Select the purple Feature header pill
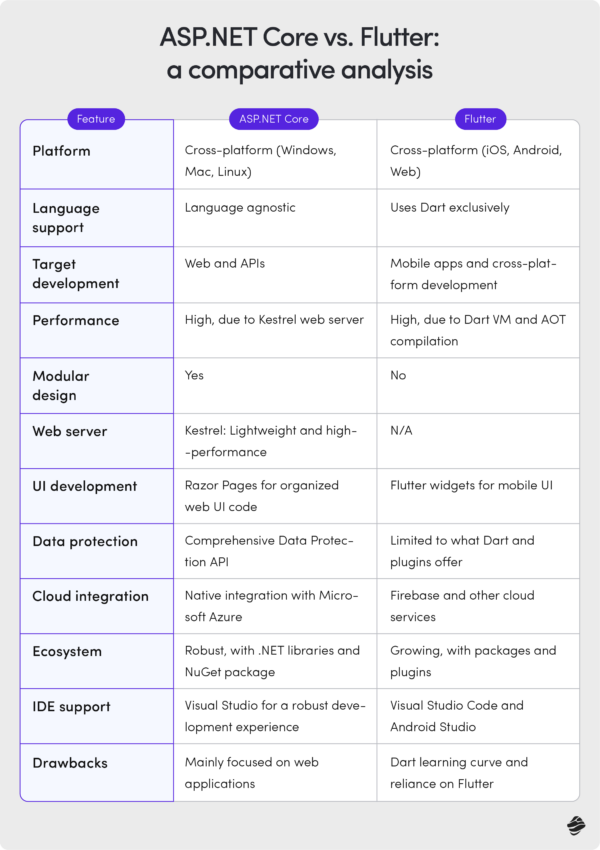This screenshot has width=600, height=850. 96,119
